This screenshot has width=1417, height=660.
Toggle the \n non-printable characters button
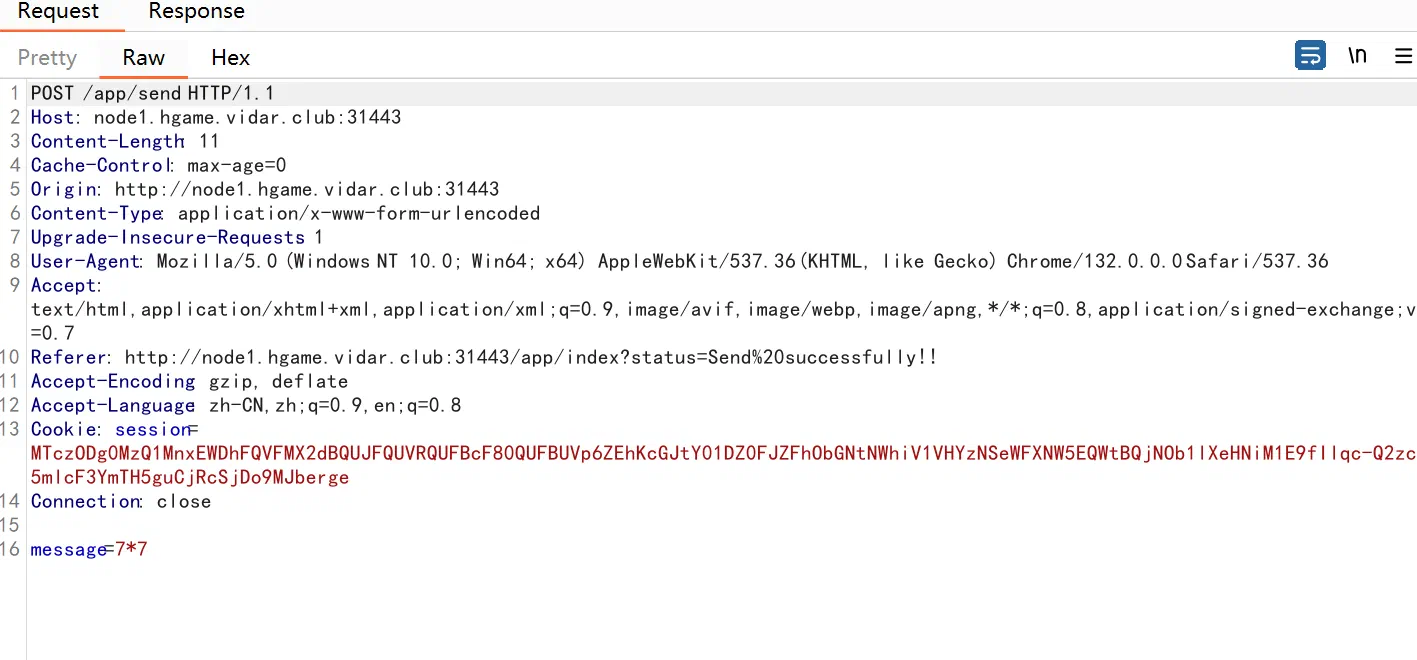pyautogui.click(x=1357, y=55)
